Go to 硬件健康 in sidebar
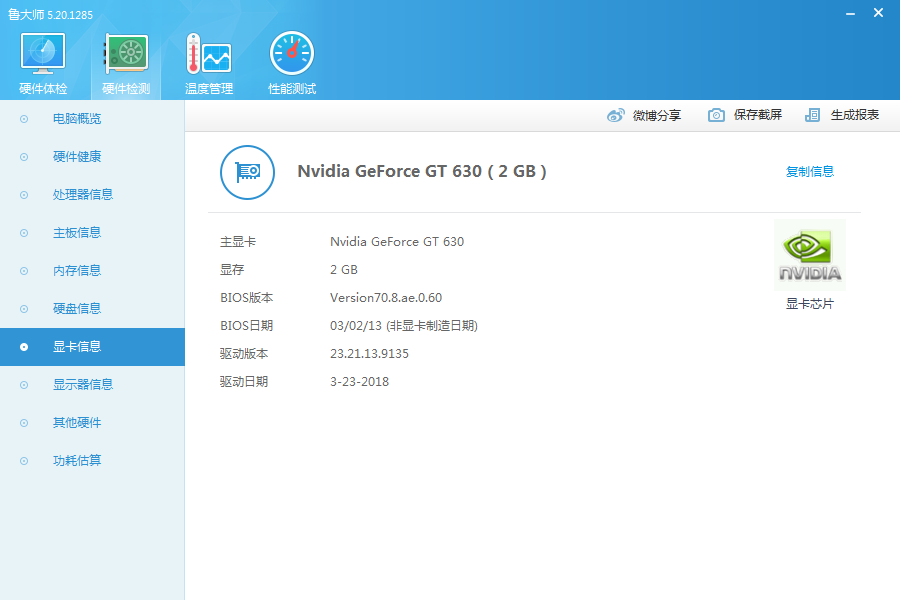Image resolution: width=900 pixels, height=600 pixels. [77, 157]
